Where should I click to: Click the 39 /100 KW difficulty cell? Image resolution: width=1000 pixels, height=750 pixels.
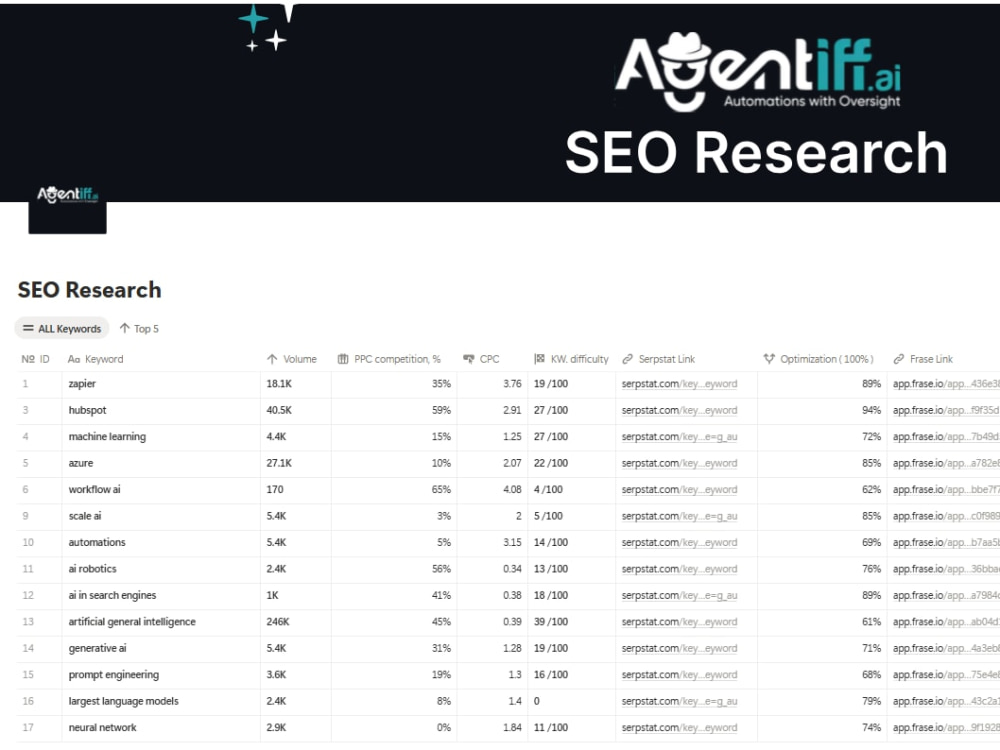click(571, 622)
